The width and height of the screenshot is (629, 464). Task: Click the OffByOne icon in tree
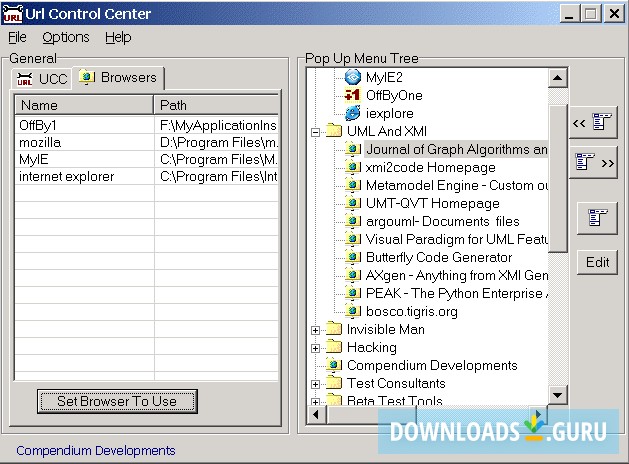353,95
